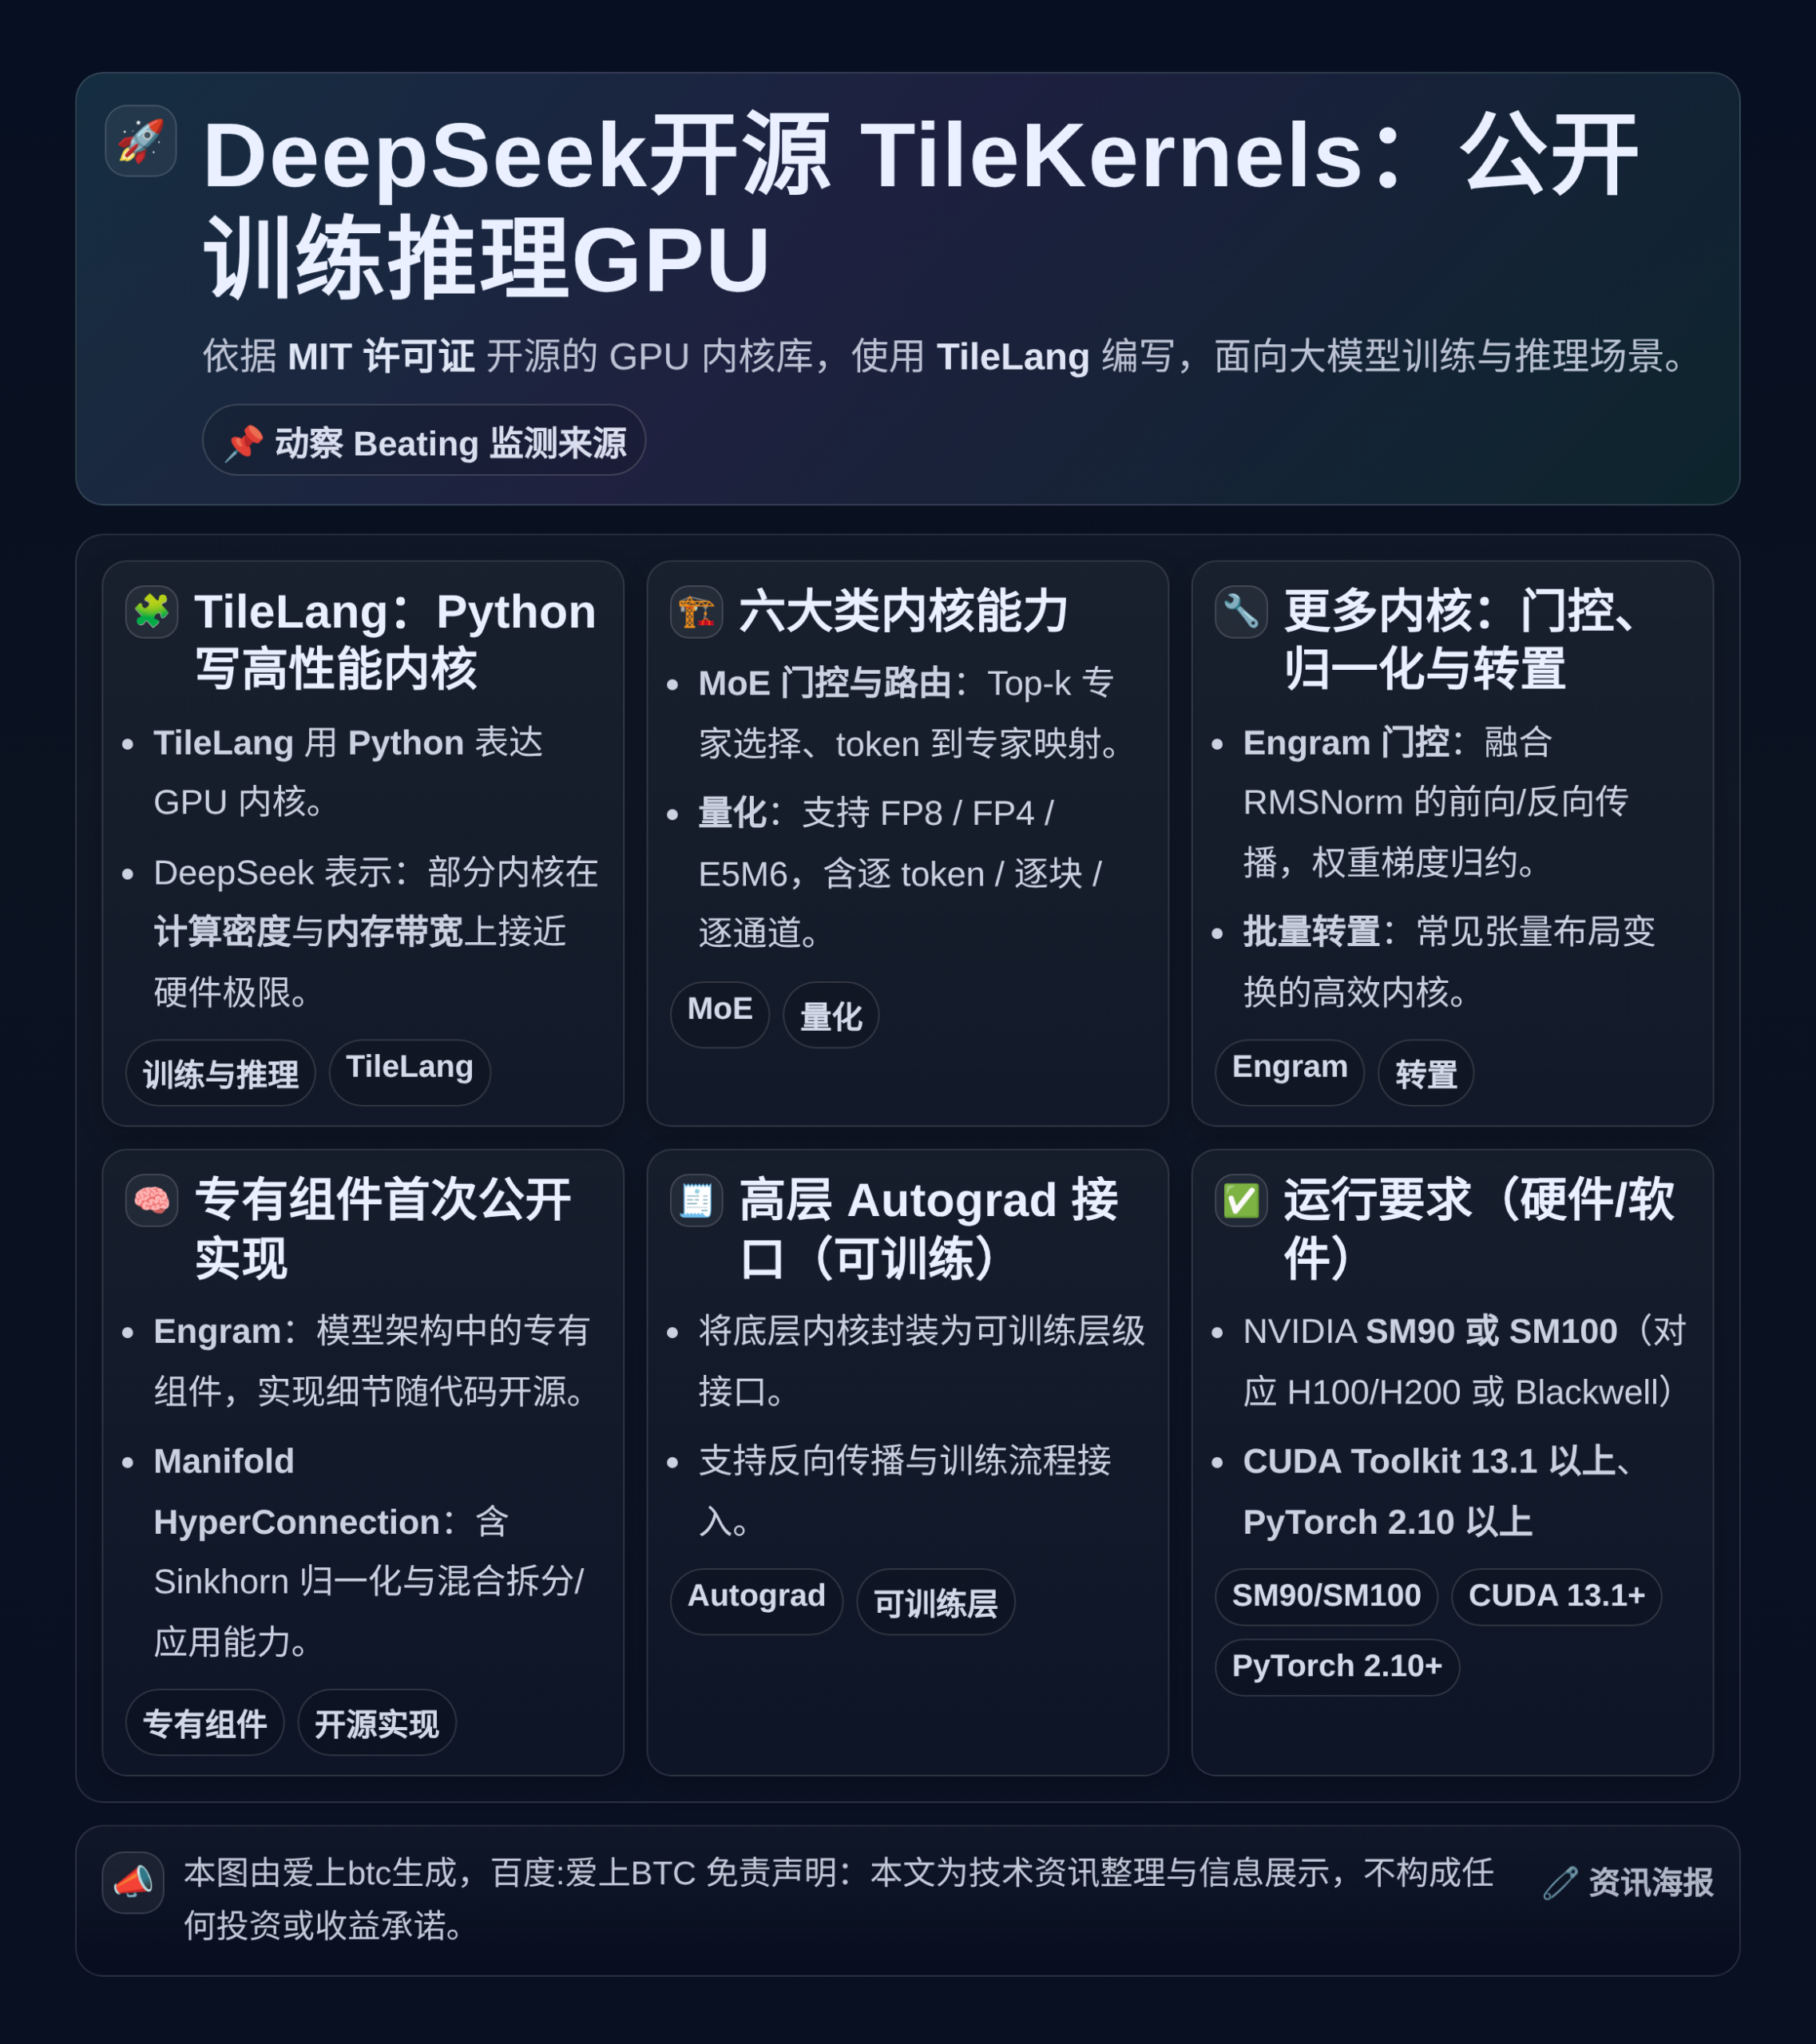Select the Autograd tag pill
This screenshot has height=2044, width=1816.
tap(757, 1602)
